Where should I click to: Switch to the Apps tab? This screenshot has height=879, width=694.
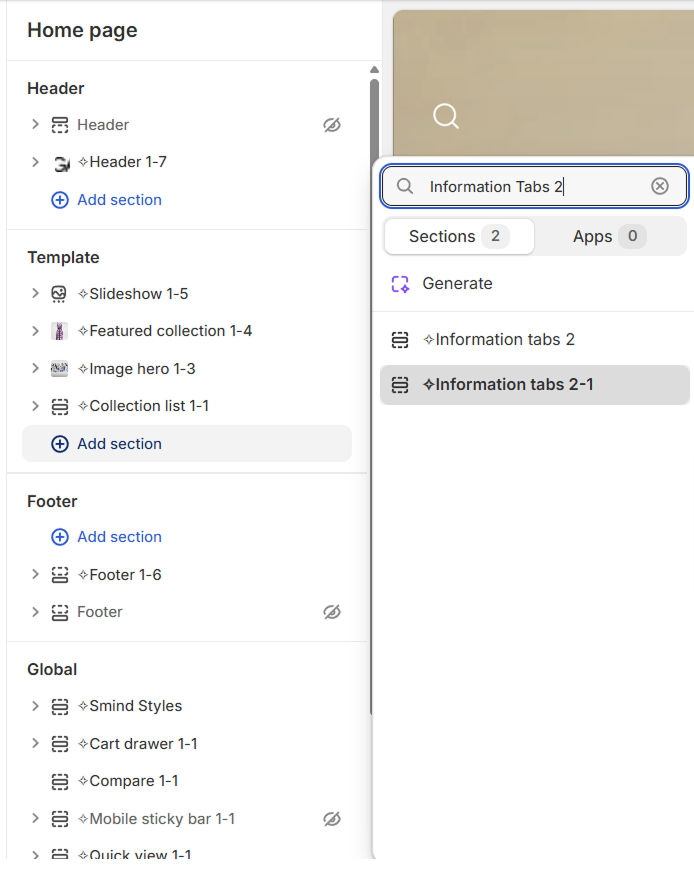click(609, 237)
